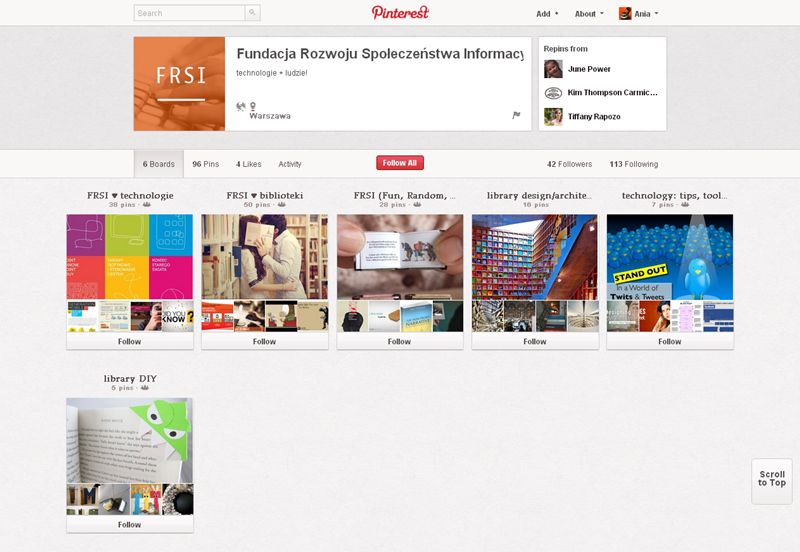The height and width of the screenshot is (552, 800).
Task: Click Kim Thompson Carmichael's avatar icon
Action: click(x=553, y=93)
